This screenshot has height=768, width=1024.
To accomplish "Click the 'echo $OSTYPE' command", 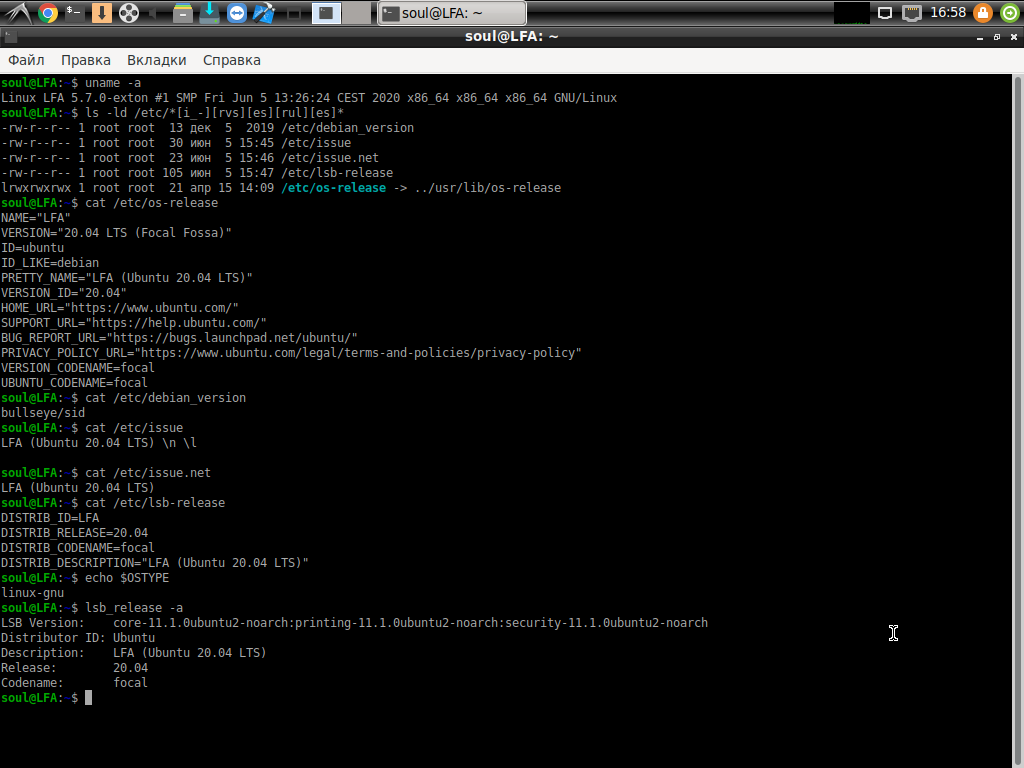I will [x=127, y=578].
